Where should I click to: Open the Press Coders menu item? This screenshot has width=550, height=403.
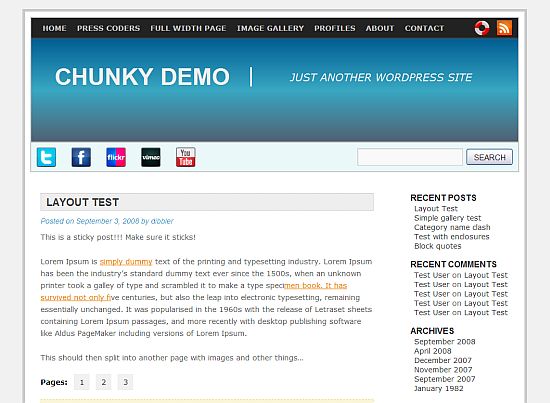pyautogui.click(x=108, y=28)
